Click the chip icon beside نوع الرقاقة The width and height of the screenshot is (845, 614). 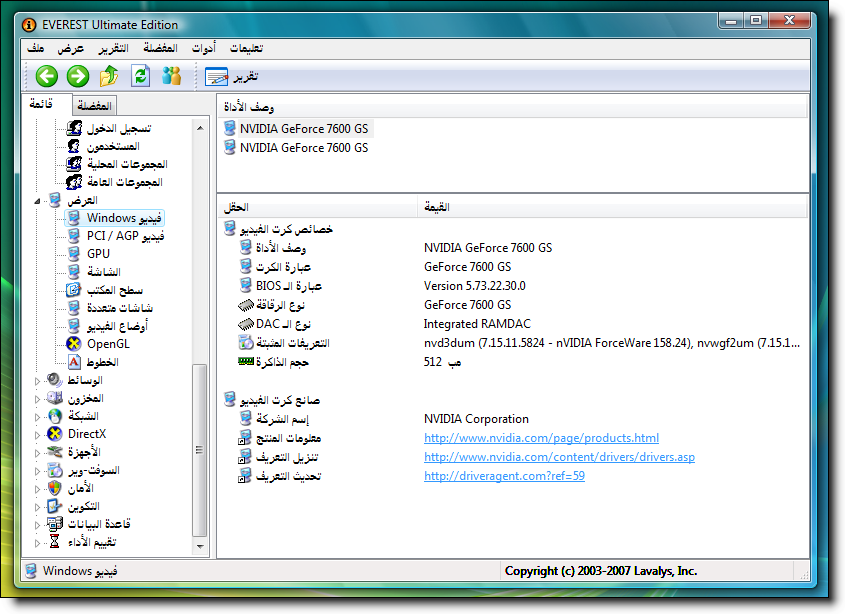click(246, 305)
